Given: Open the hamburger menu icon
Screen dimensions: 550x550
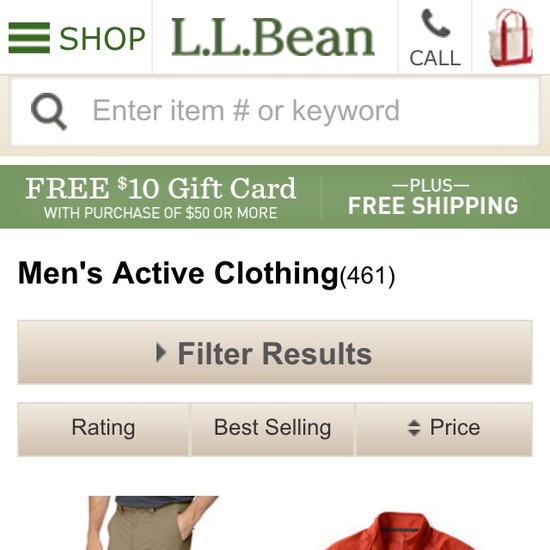Looking at the screenshot, I should pyautogui.click(x=29, y=38).
